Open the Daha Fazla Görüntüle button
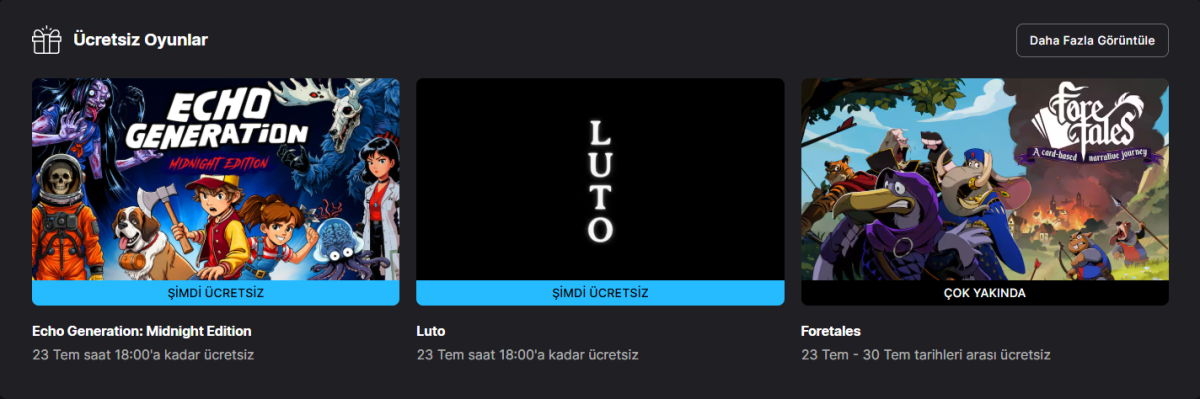The image size is (1200, 399). coord(1092,41)
